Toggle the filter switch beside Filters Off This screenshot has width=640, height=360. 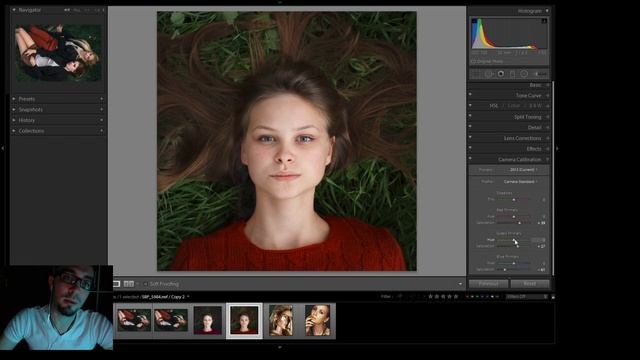[x=553, y=297]
